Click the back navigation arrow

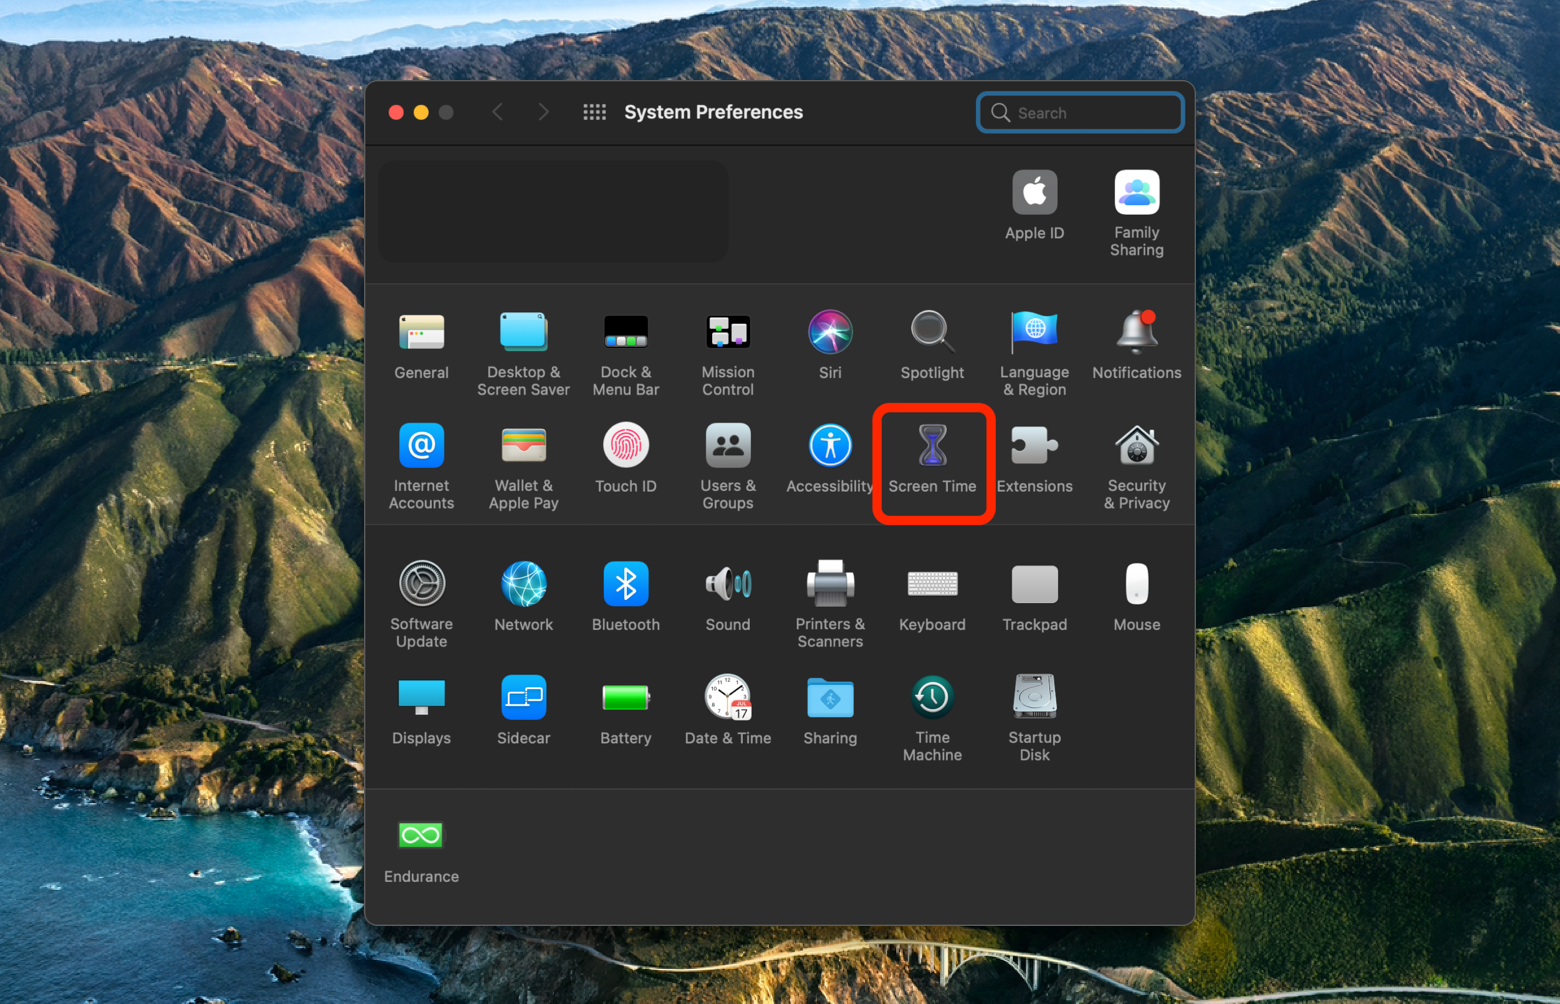pos(498,111)
